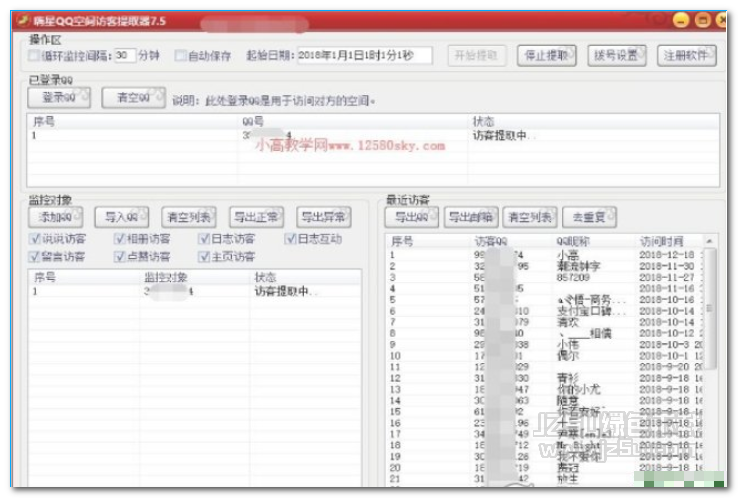
Task: Select visitor row with nickname 你的小尤
Action: pyautogui.click(x=546, y=389)
